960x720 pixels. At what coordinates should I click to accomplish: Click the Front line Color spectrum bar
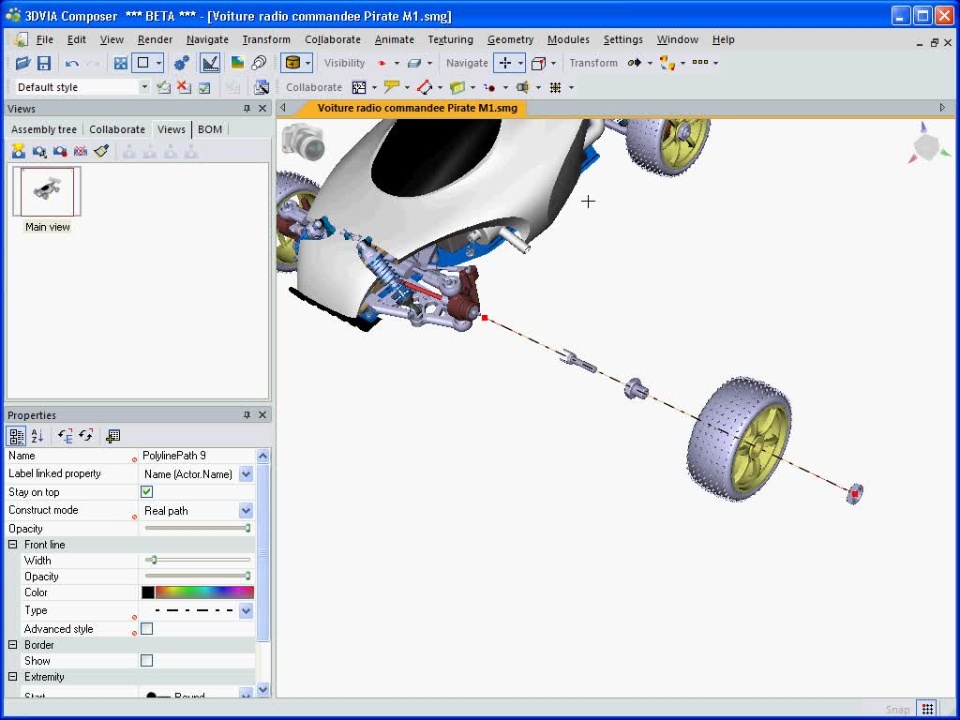click(204, 592)
